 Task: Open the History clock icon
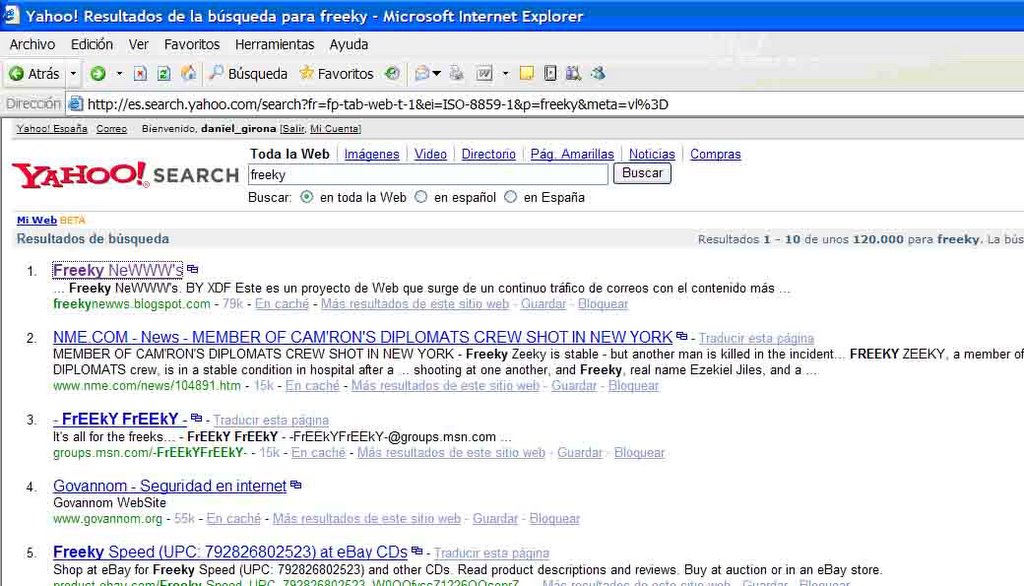coord(392,73)
